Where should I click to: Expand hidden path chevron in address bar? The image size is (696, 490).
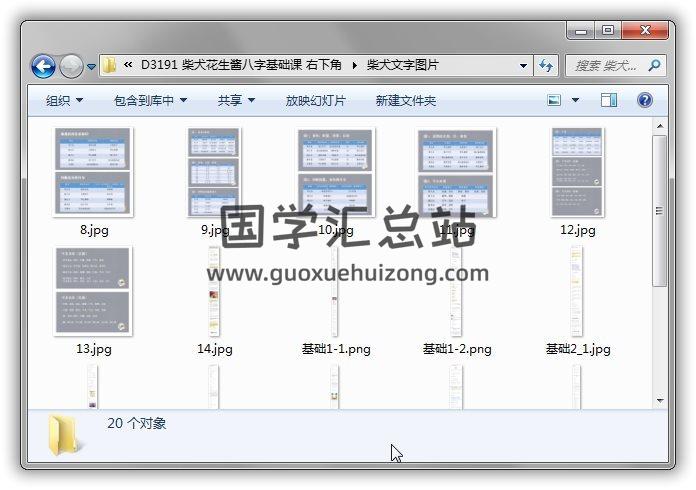pyautogui.click(x=128, y=65)
